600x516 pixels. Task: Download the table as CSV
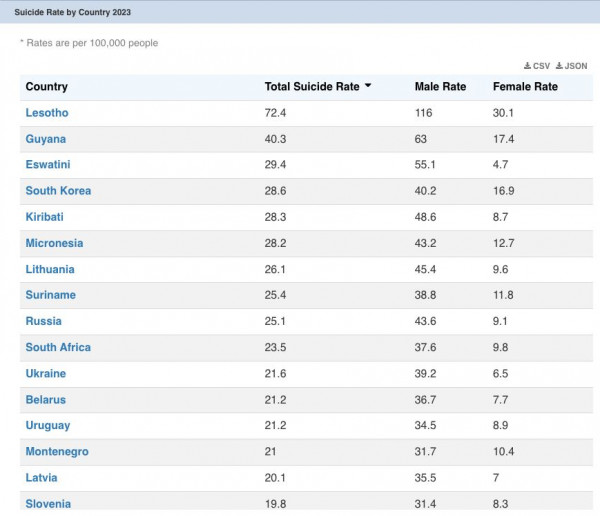tap(537, 66)
